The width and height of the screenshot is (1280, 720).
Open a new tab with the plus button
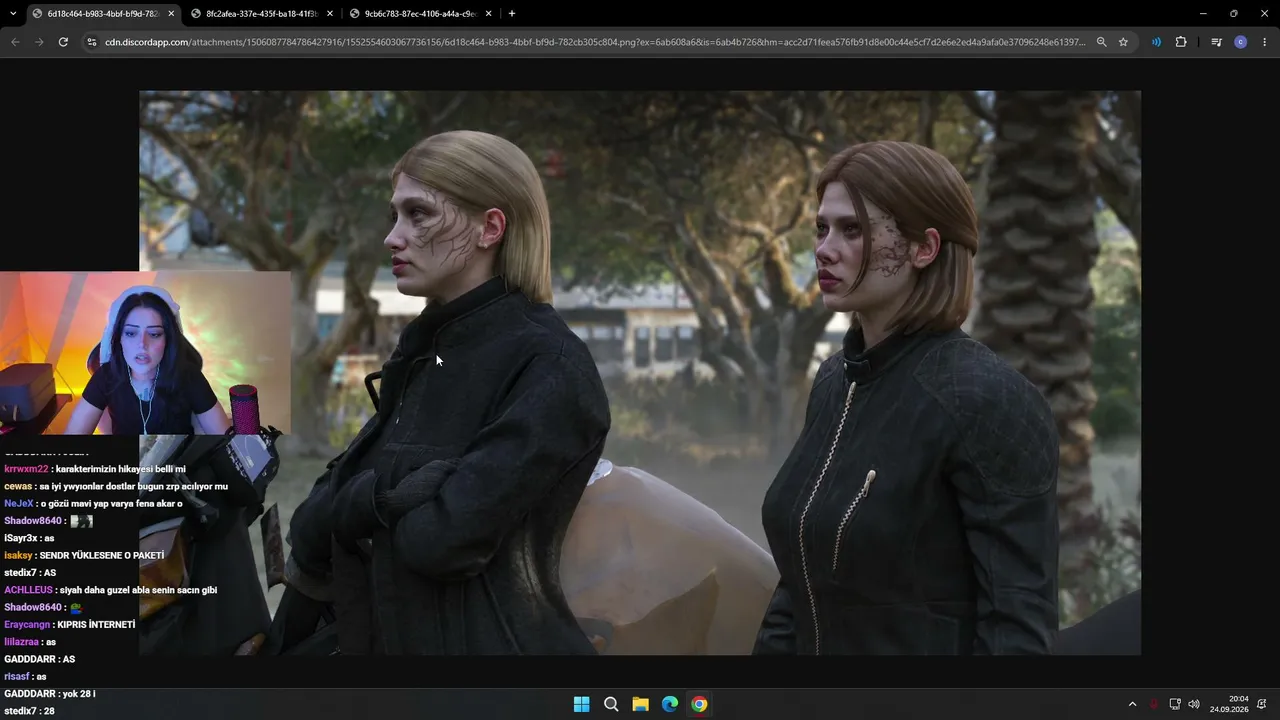click(x=512, y=14)
